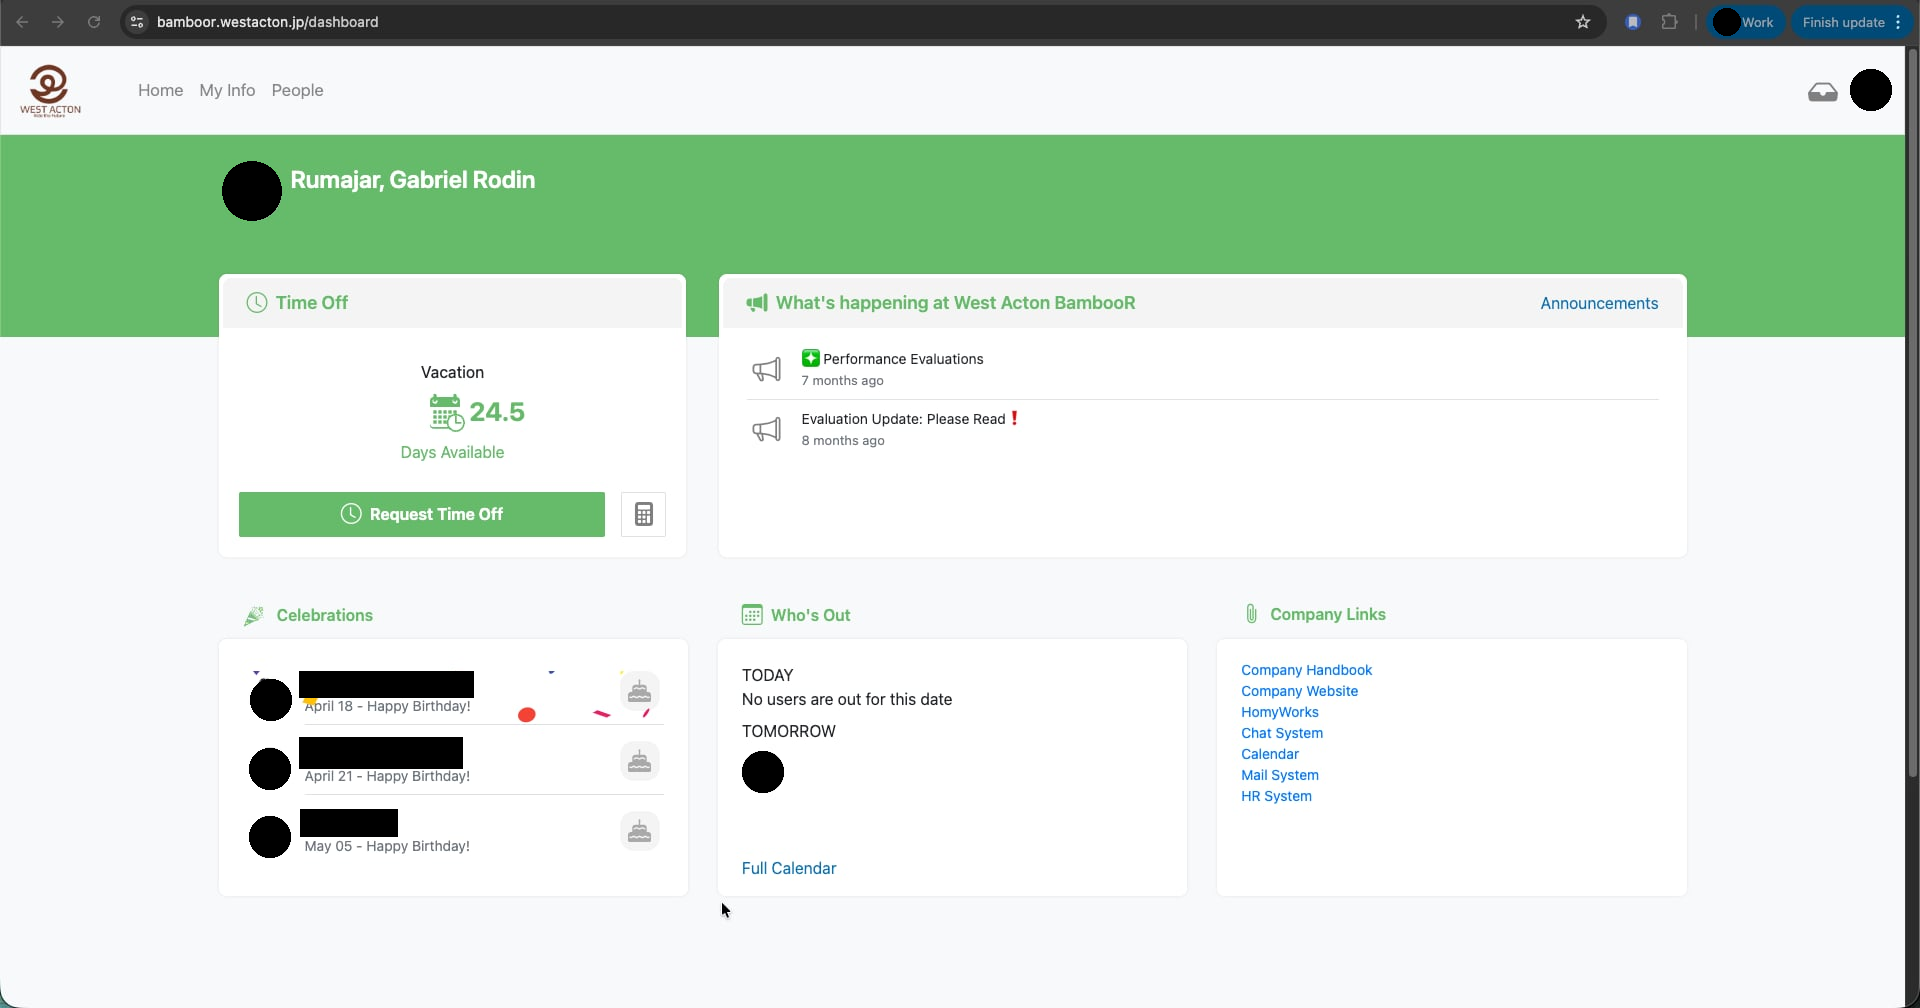Open the People menu item

[x=297, y=90]
